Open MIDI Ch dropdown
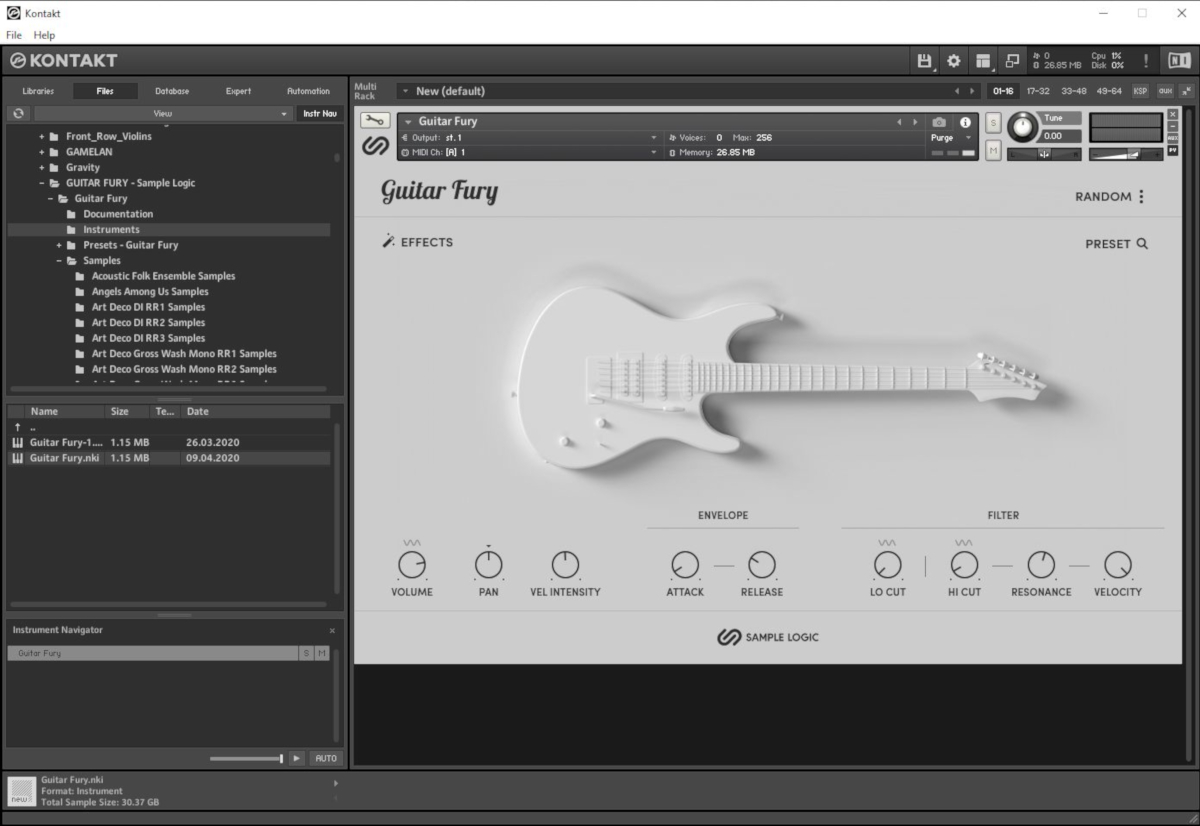The image size is (1200, 826). tap(529, 153)
